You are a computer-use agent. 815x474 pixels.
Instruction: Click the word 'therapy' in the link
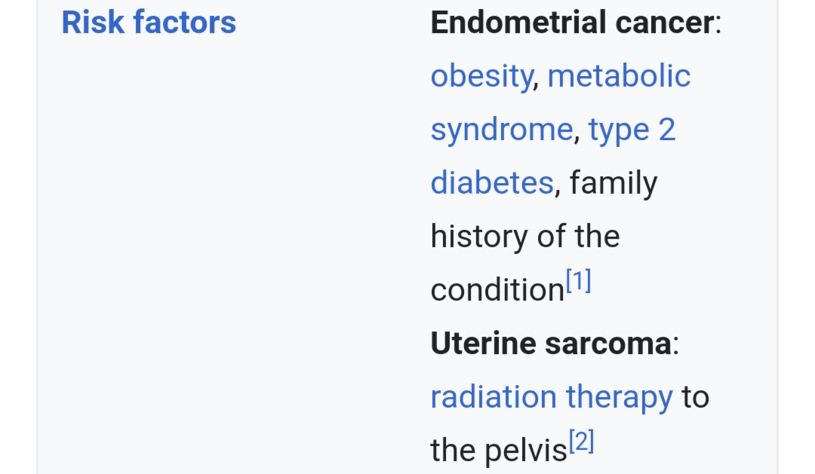point(619,397)
